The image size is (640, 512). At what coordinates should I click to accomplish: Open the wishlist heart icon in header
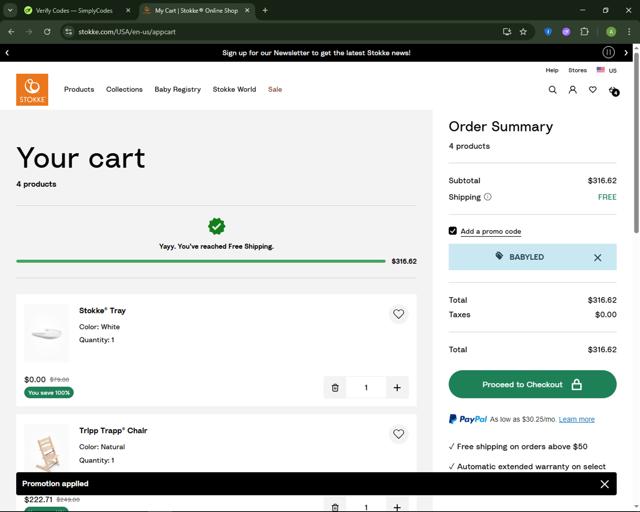point(593,90)
